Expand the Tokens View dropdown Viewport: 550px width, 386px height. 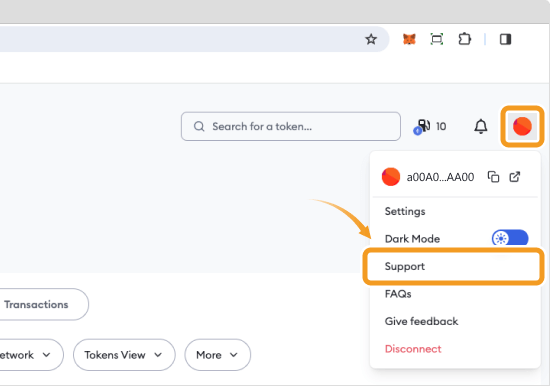[124, 355]
